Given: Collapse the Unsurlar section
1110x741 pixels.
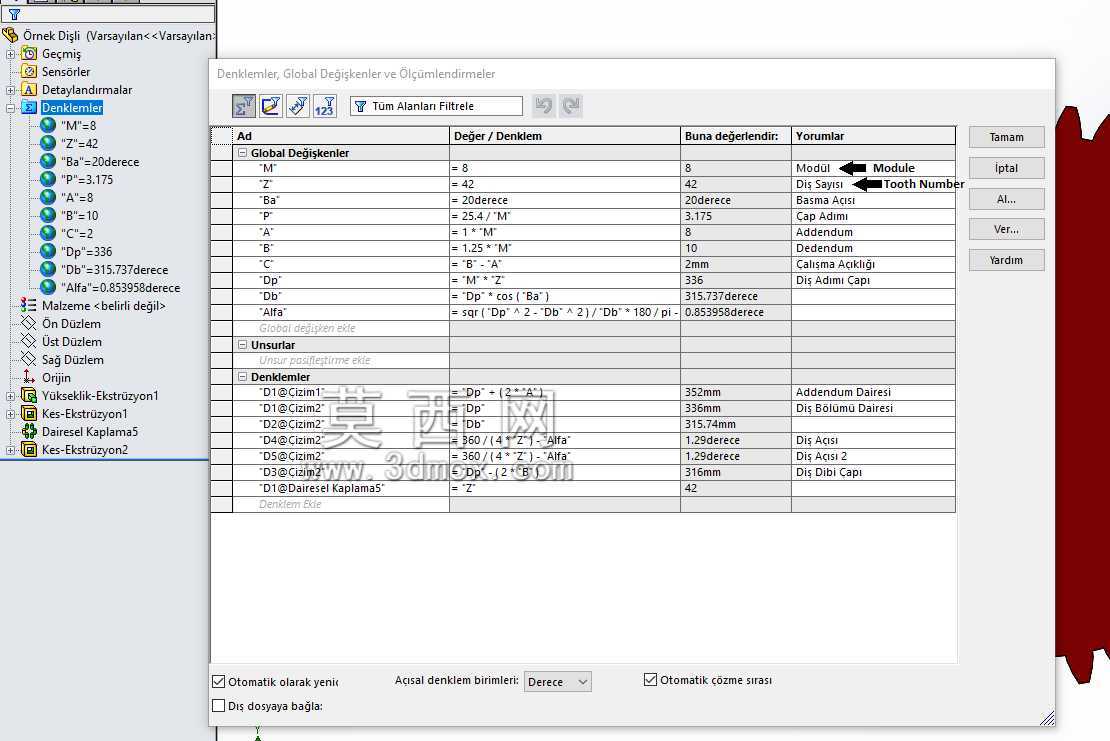Looking at the screenshot, I should (x=243, y=345).
